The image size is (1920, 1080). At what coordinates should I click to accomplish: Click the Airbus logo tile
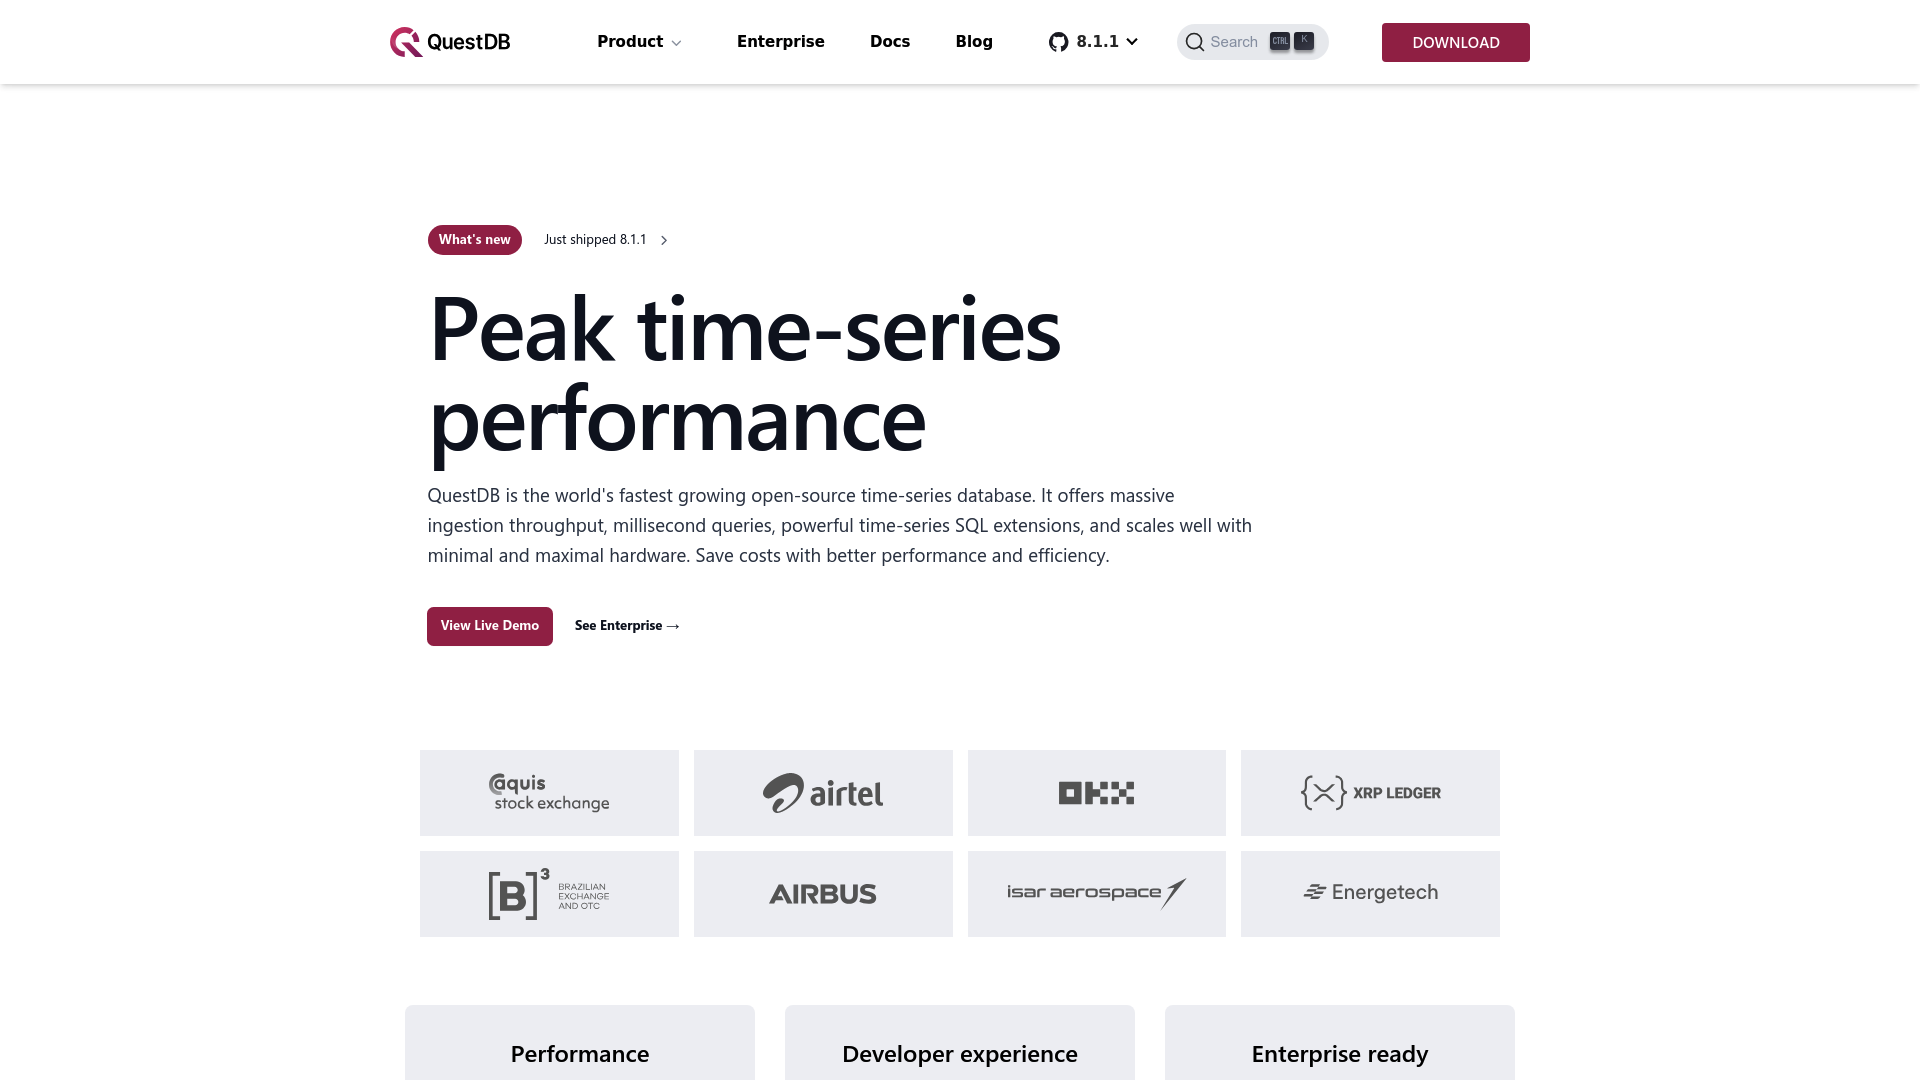click(x=822, y=893)
